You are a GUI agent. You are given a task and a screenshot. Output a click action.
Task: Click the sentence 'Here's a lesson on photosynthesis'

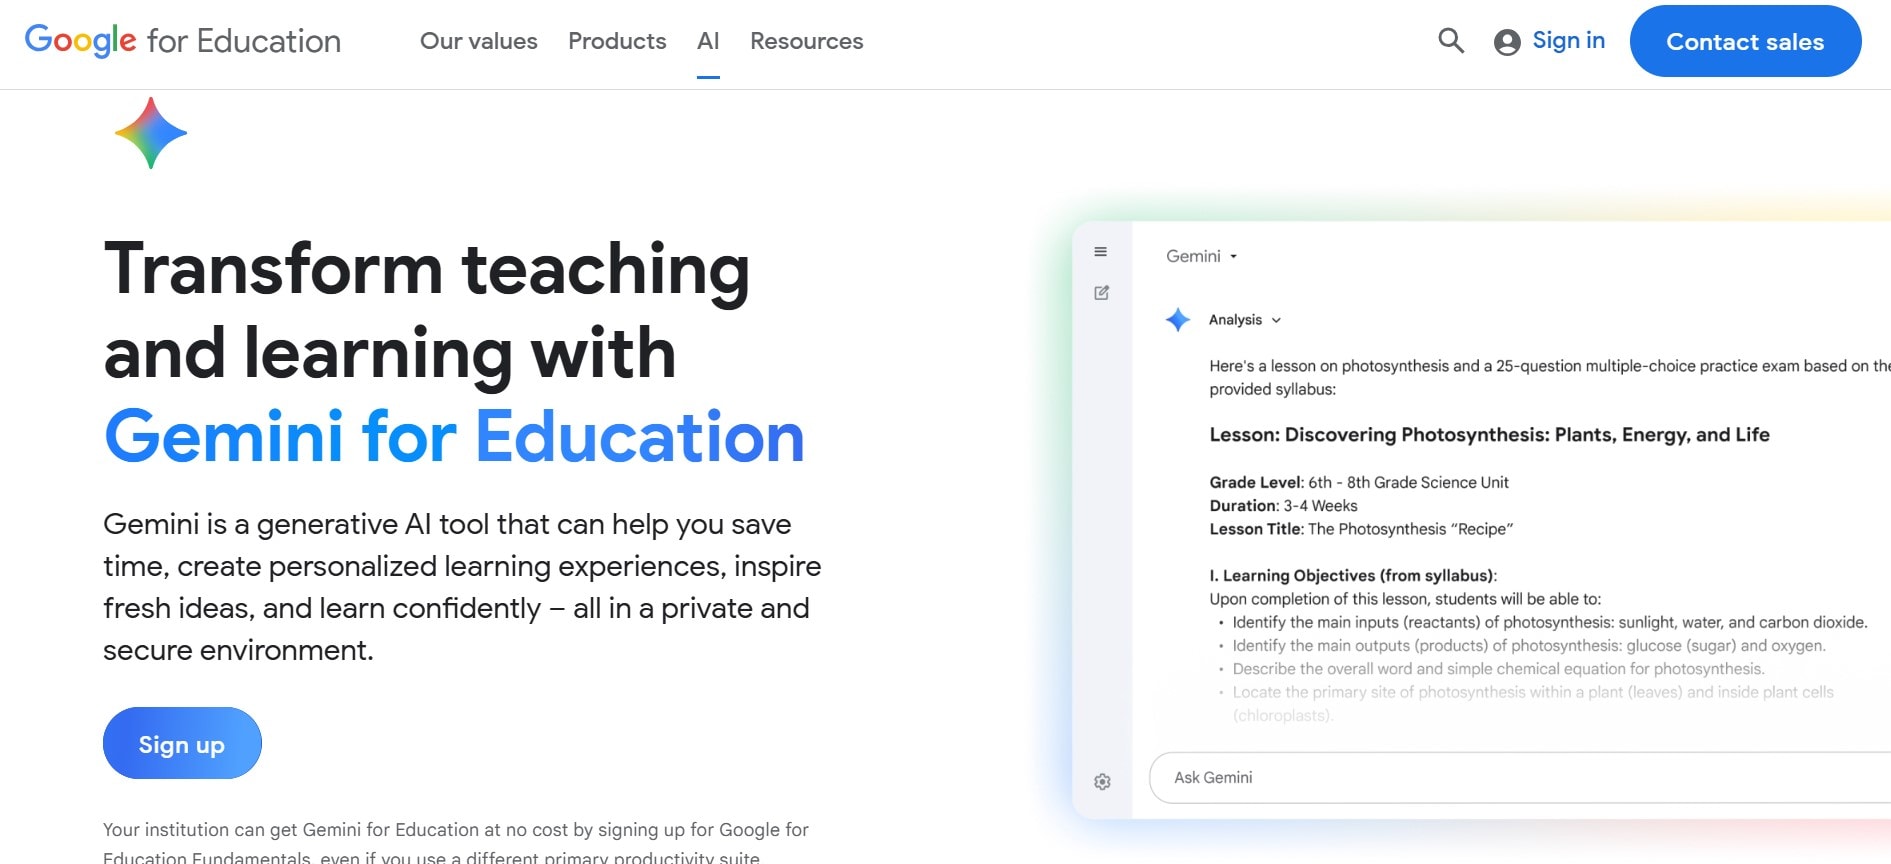tap(1549, 378)
